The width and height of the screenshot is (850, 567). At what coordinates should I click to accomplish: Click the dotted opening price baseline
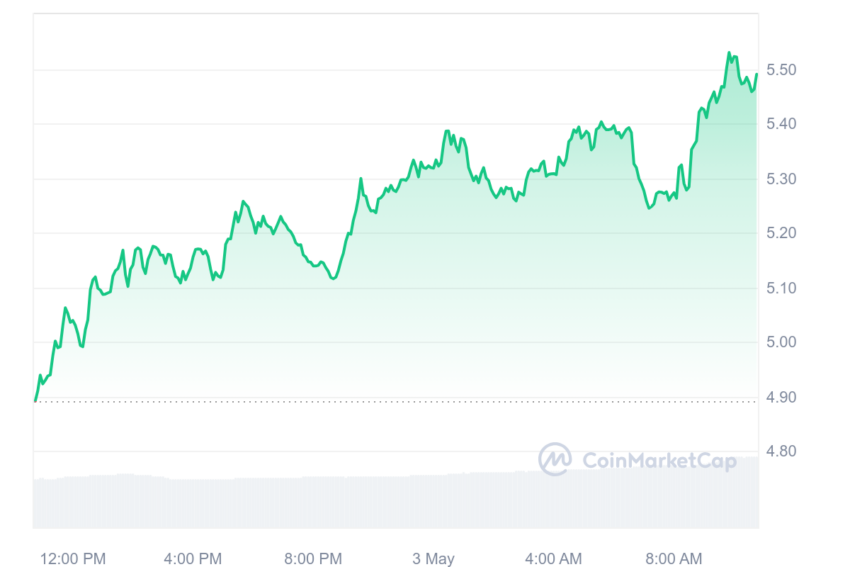396,402
